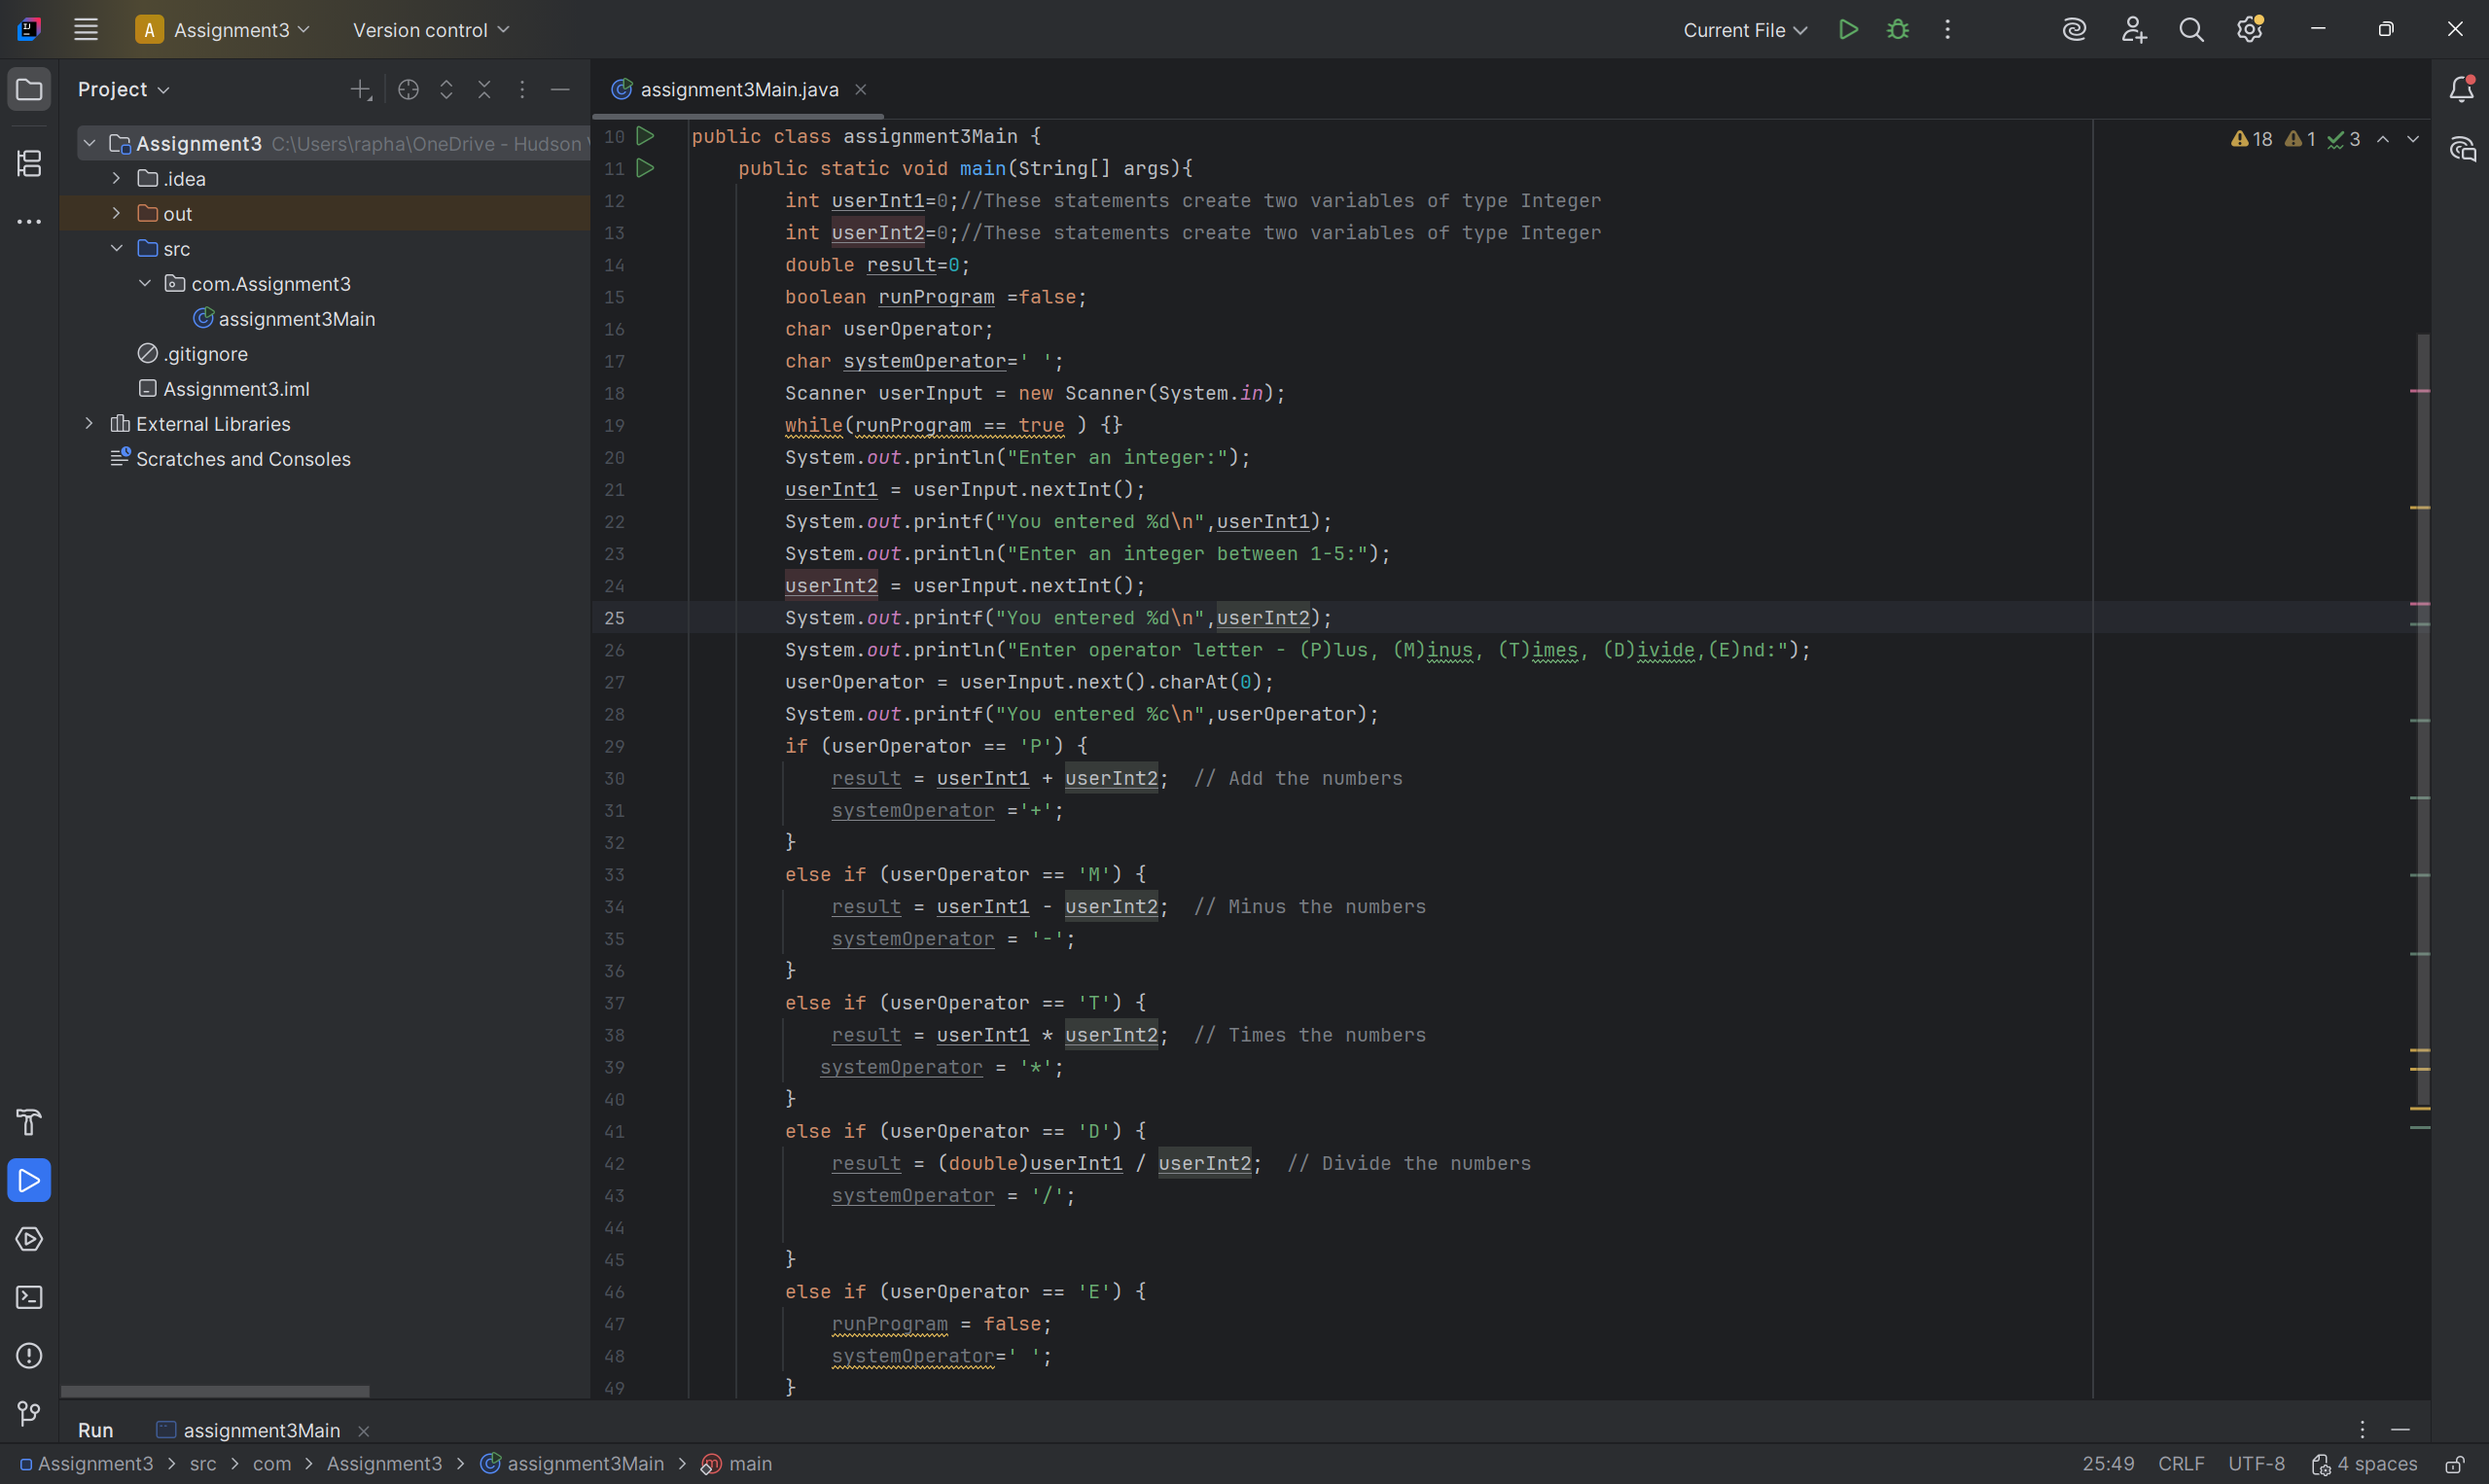
Task: Expand the .idea folder in the project tree
Action: click(x=116, y=179)
